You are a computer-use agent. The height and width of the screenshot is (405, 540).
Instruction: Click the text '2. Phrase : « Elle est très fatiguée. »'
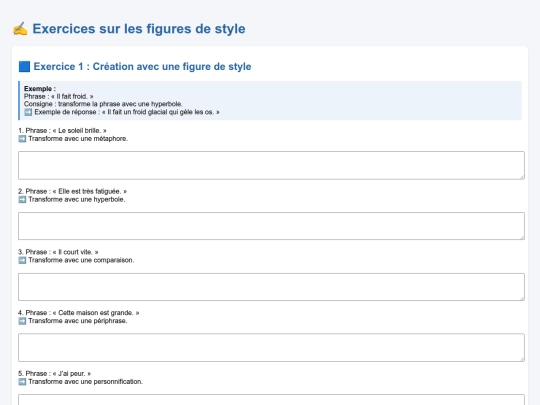[72, 191]
